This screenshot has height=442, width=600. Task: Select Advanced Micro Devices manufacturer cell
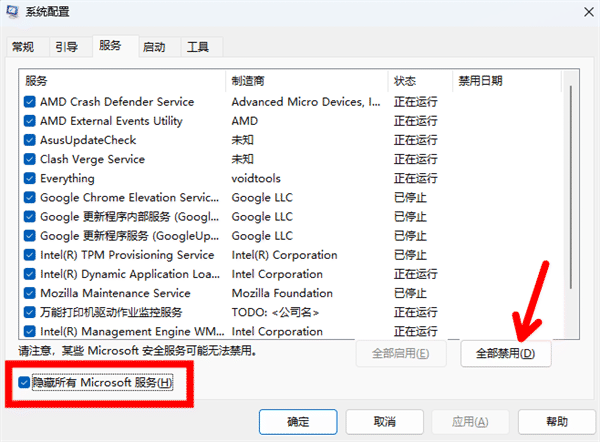(306, 102)
